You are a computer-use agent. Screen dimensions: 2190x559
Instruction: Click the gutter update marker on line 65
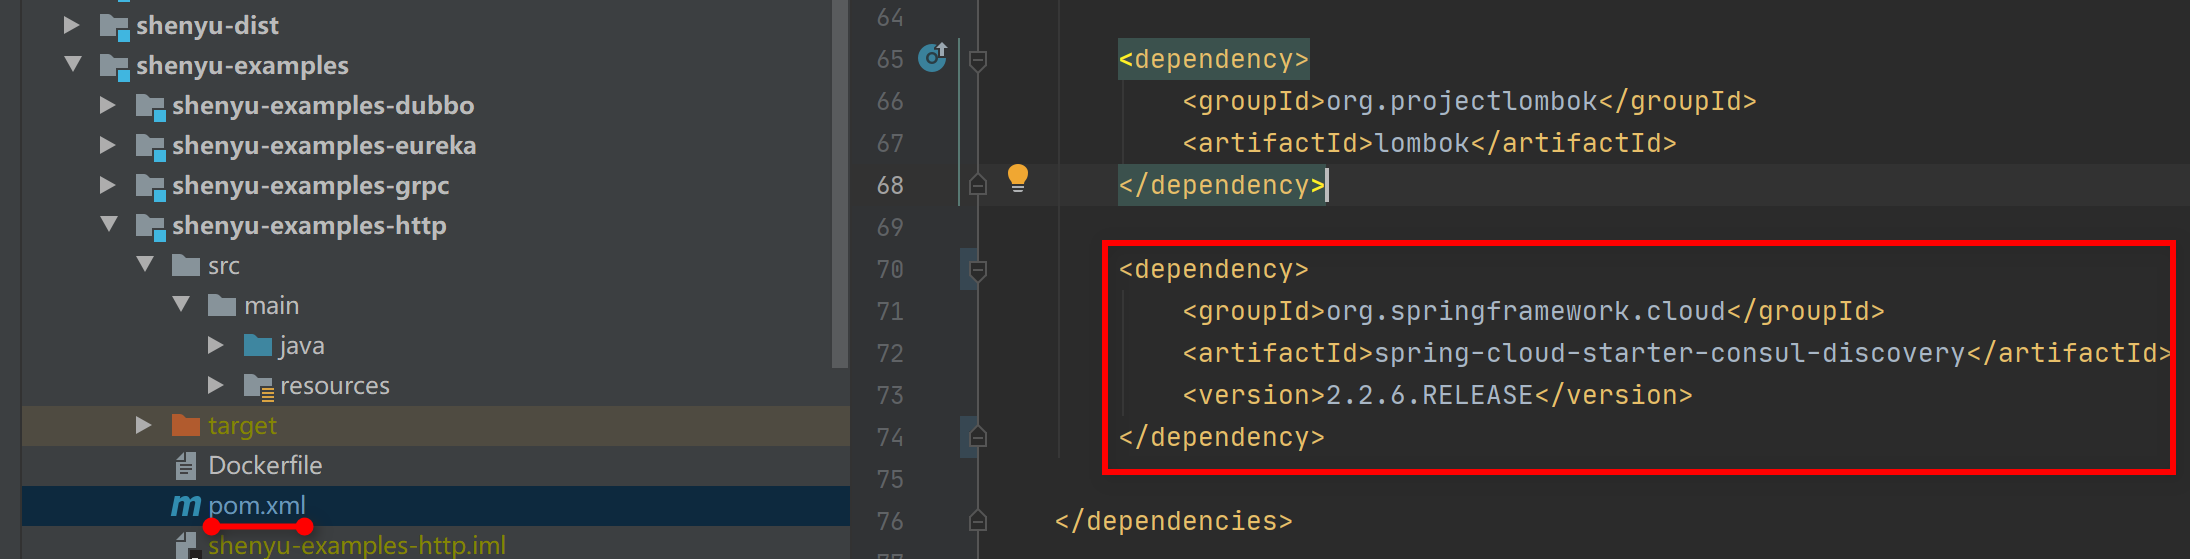coord(932,58)
